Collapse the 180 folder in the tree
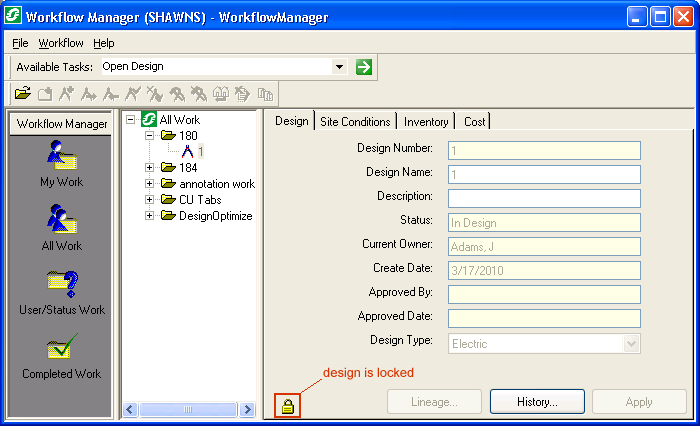This screenshot has height=426, width=700. 150,135
